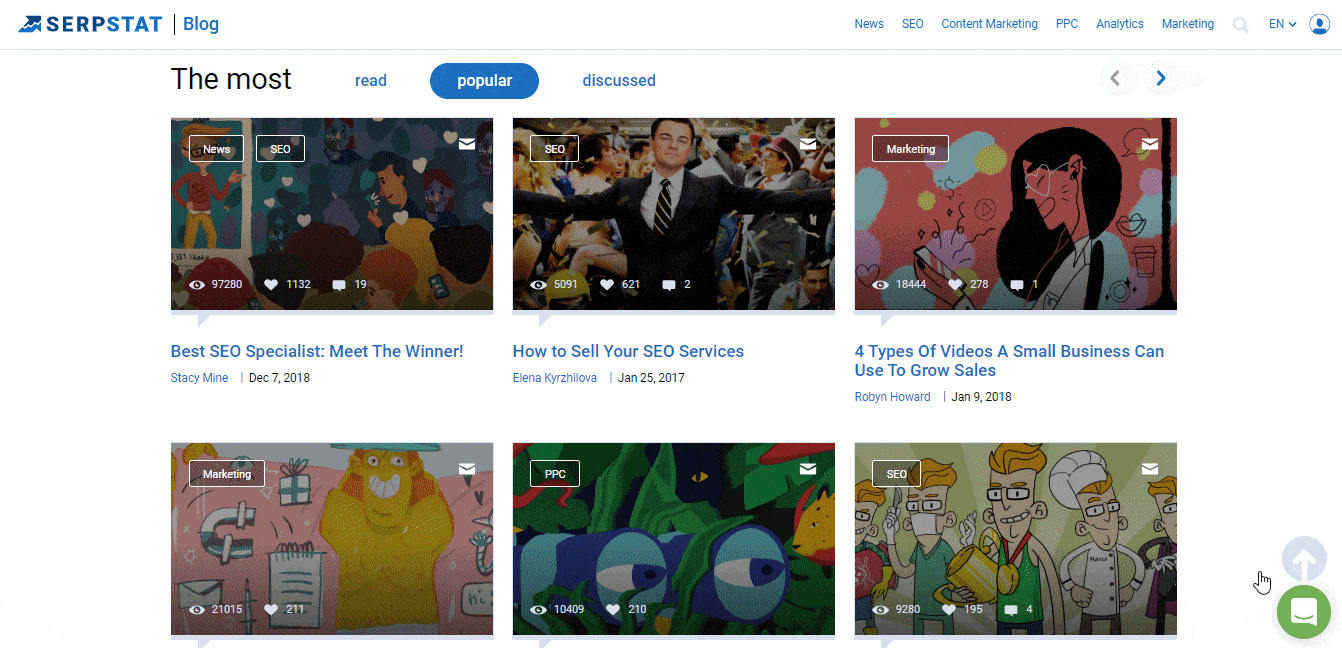1342x648 pixels.
Task: Click the date Dec 7, 2018
Action: (279, 378)
